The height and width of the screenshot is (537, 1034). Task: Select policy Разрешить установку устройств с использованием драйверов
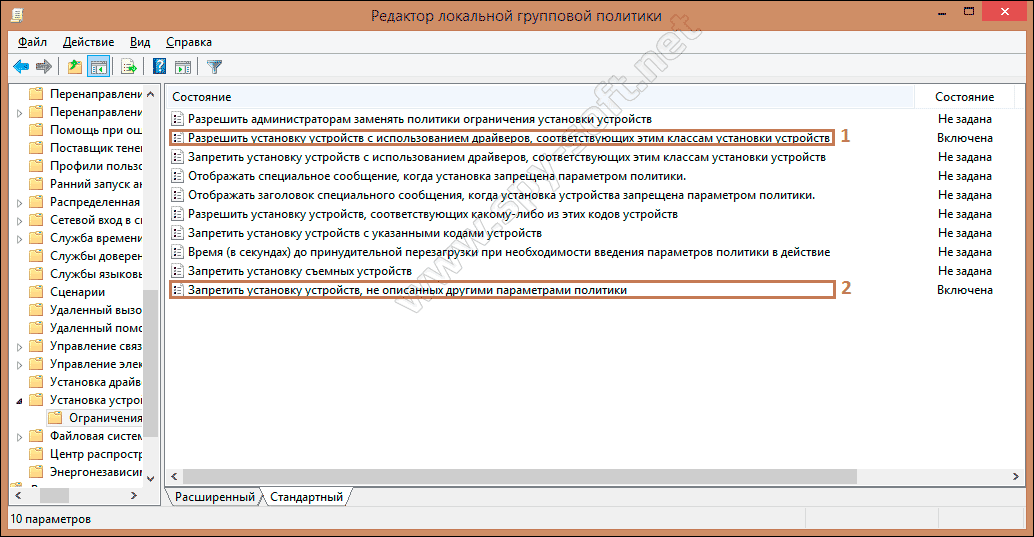(508, 138)
